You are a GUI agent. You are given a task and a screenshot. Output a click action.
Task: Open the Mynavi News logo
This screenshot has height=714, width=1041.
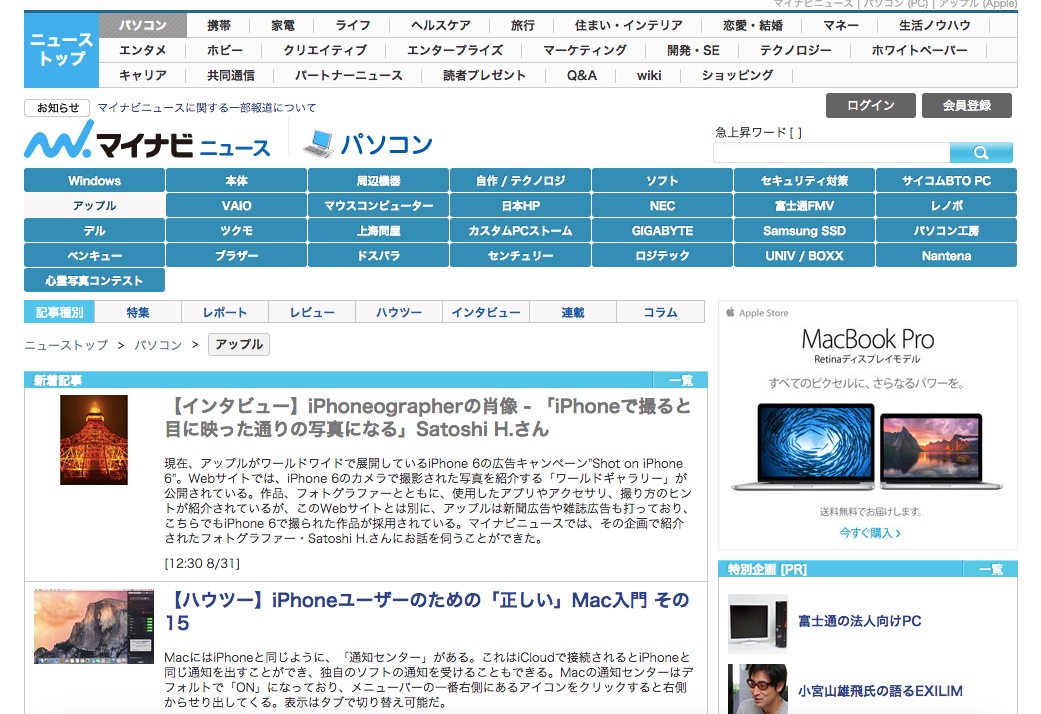point(147,141)
